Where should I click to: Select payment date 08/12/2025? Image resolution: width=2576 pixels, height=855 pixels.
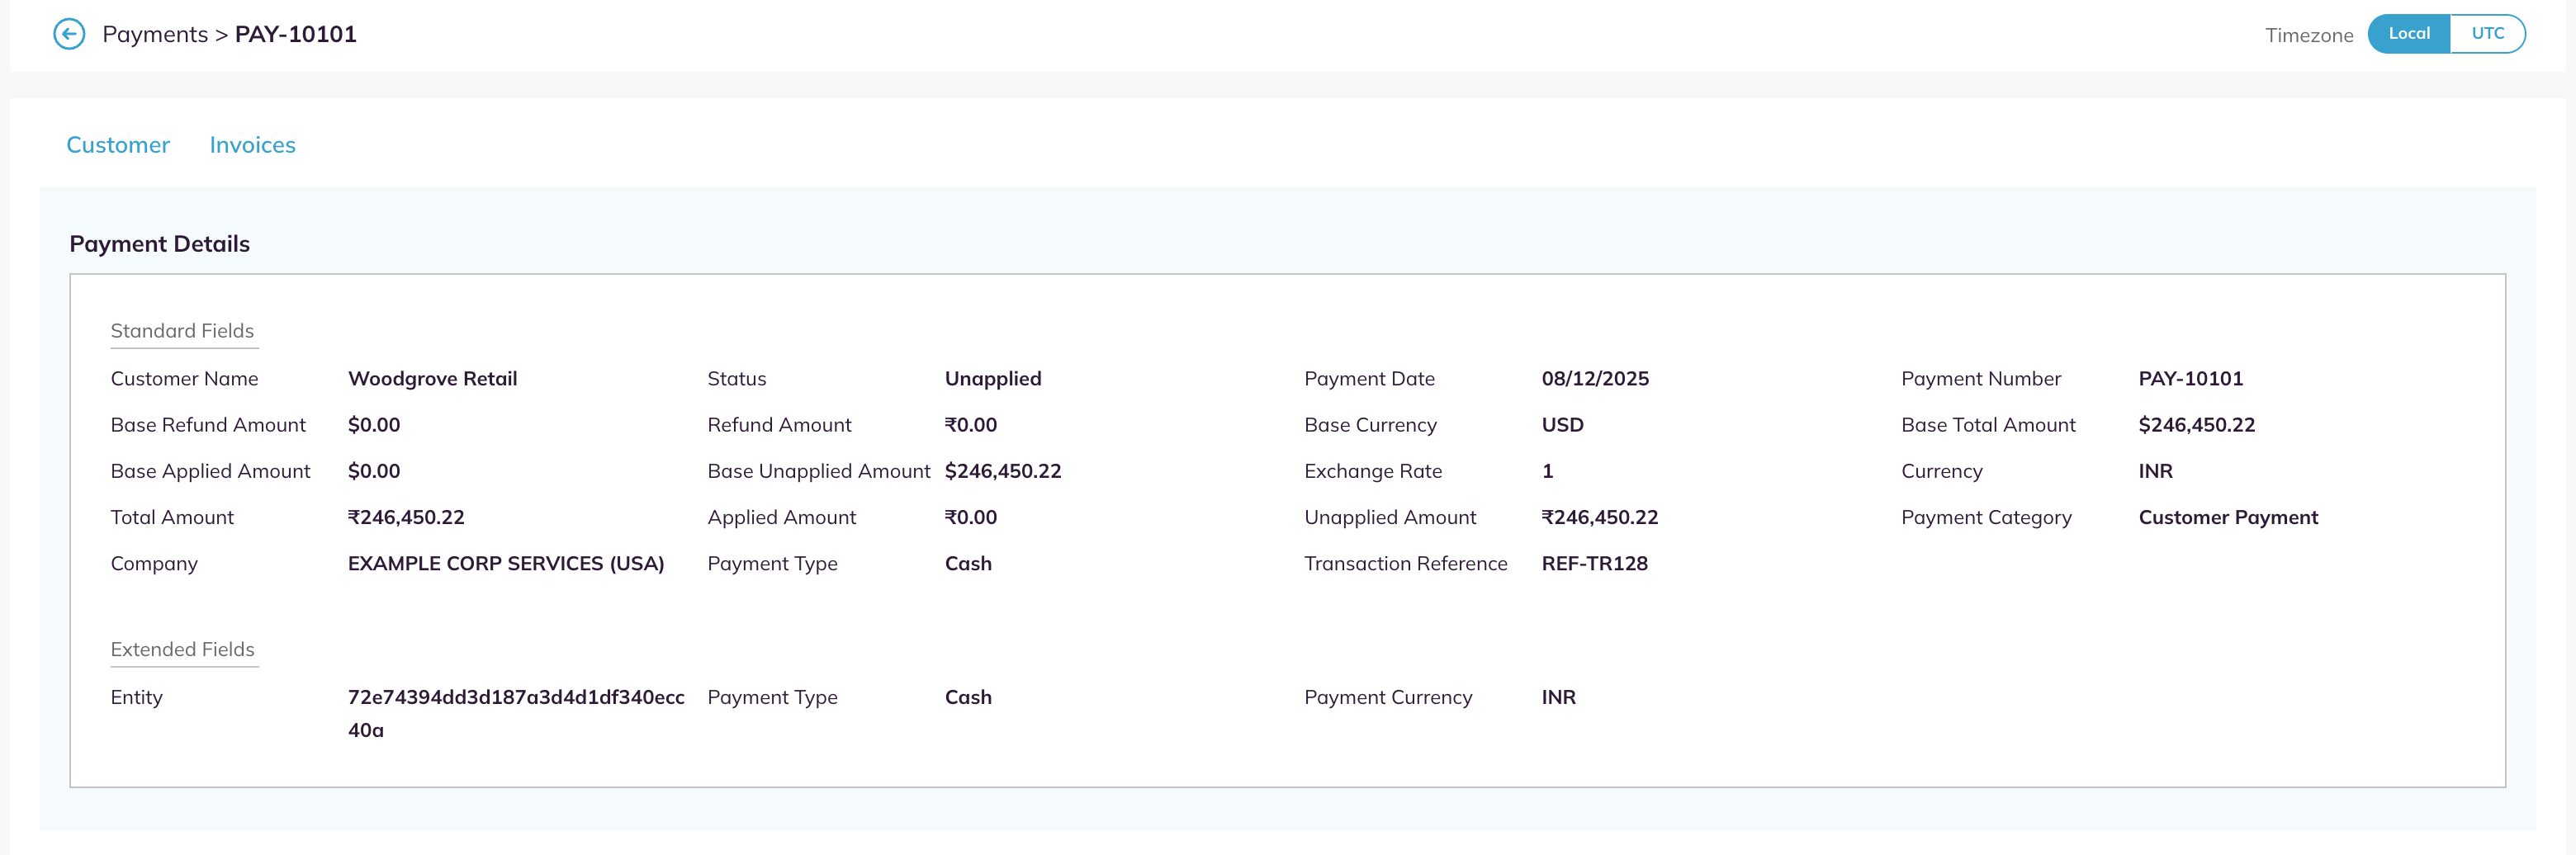click(1595, 379)
